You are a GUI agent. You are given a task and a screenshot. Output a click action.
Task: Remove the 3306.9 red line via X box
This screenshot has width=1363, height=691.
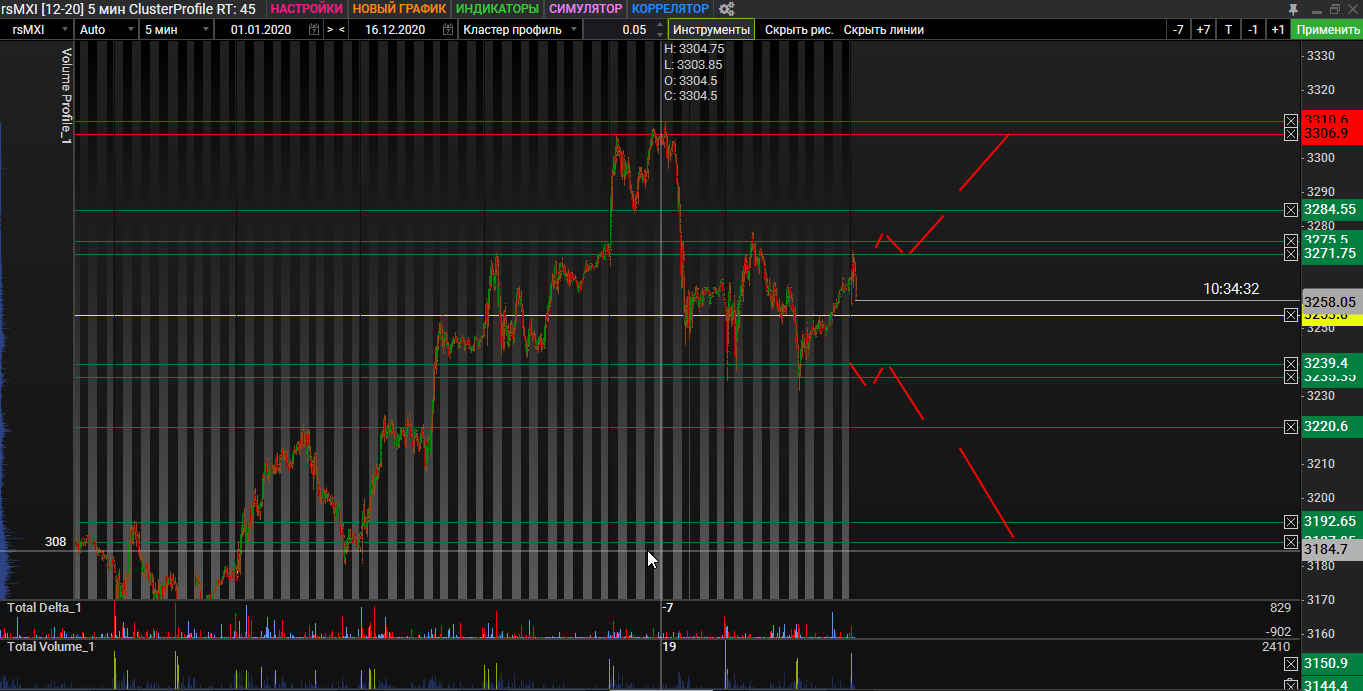coord(1291,134)
